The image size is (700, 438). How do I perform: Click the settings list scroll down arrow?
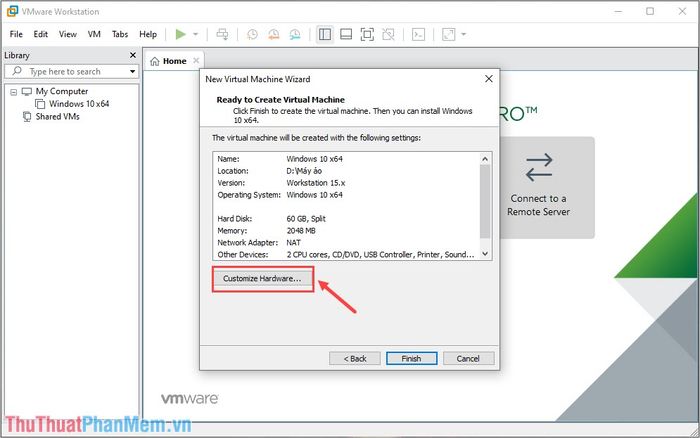[485, 254]
